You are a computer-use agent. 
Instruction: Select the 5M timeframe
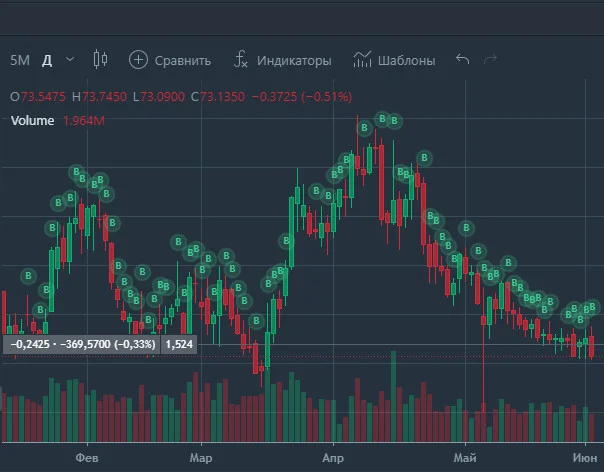tap(20, 60)
